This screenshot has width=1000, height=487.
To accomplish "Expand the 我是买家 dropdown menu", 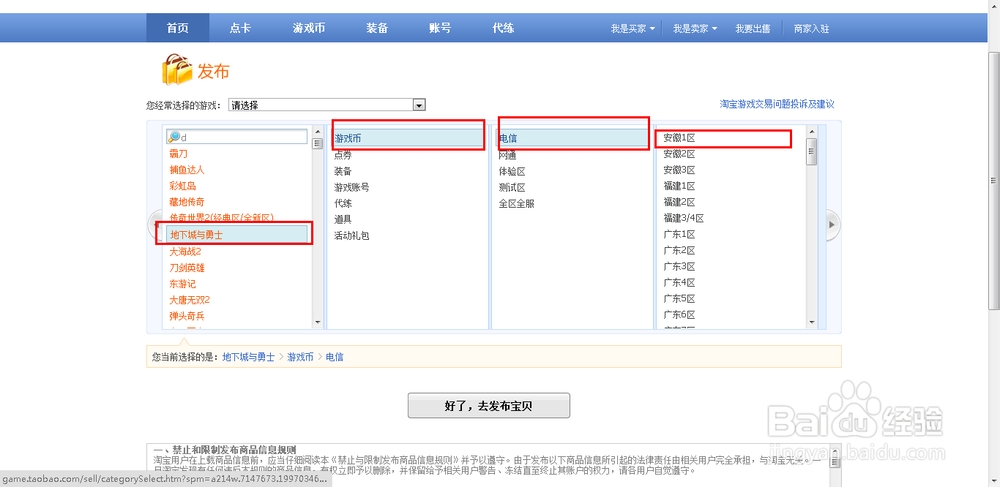I will (x=633, y=29).
